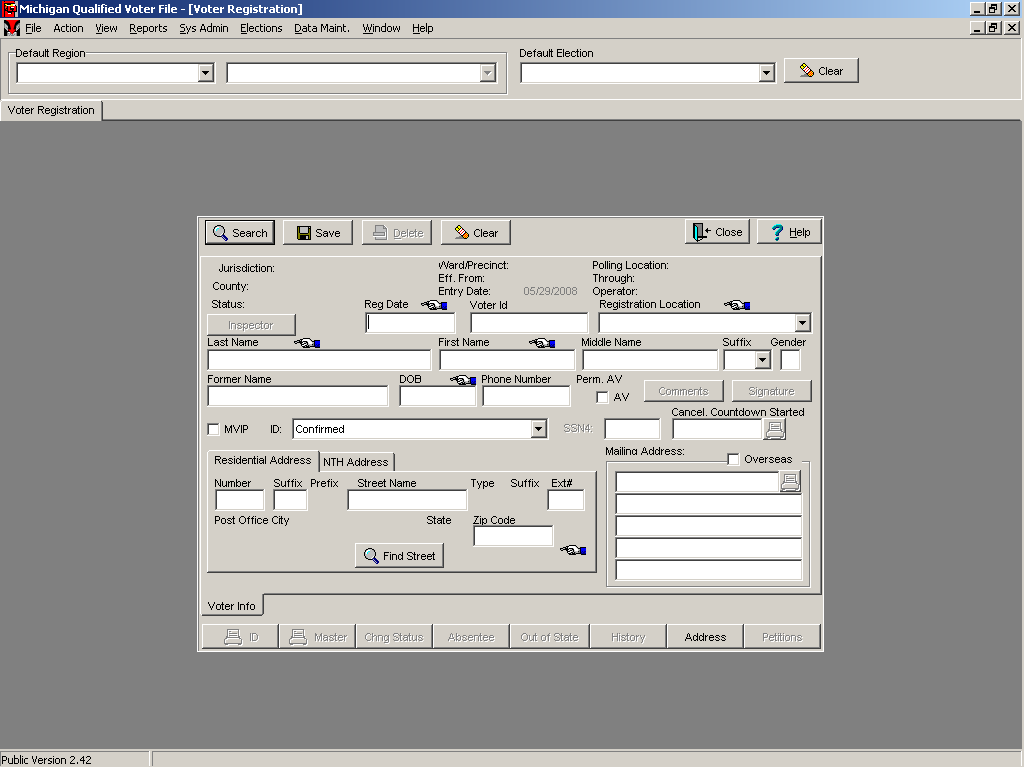Open the Registration Location dropdown
The image size is (1024, 768).
802,323
